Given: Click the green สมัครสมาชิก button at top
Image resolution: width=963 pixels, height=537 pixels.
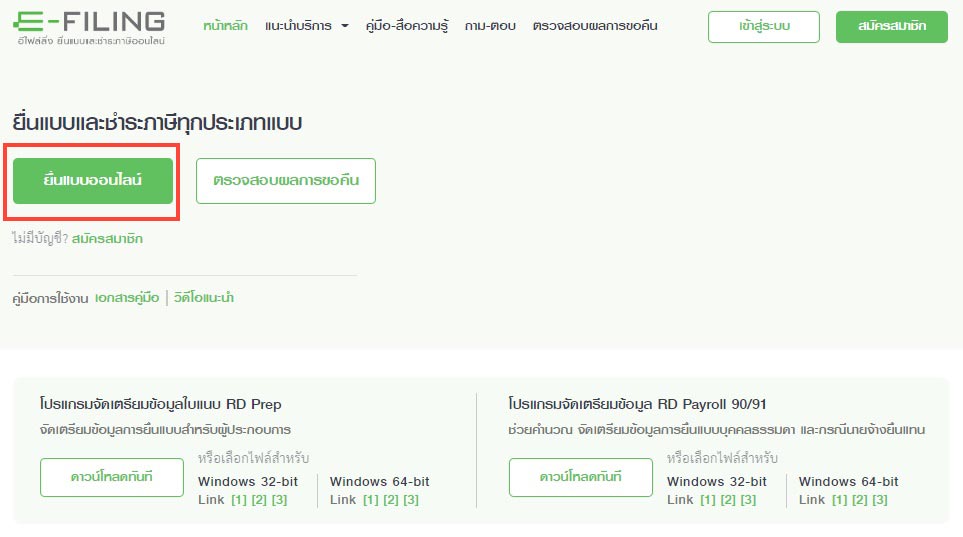Looking at the screenshot, I should pyautogui.click(x=891, y=27).
